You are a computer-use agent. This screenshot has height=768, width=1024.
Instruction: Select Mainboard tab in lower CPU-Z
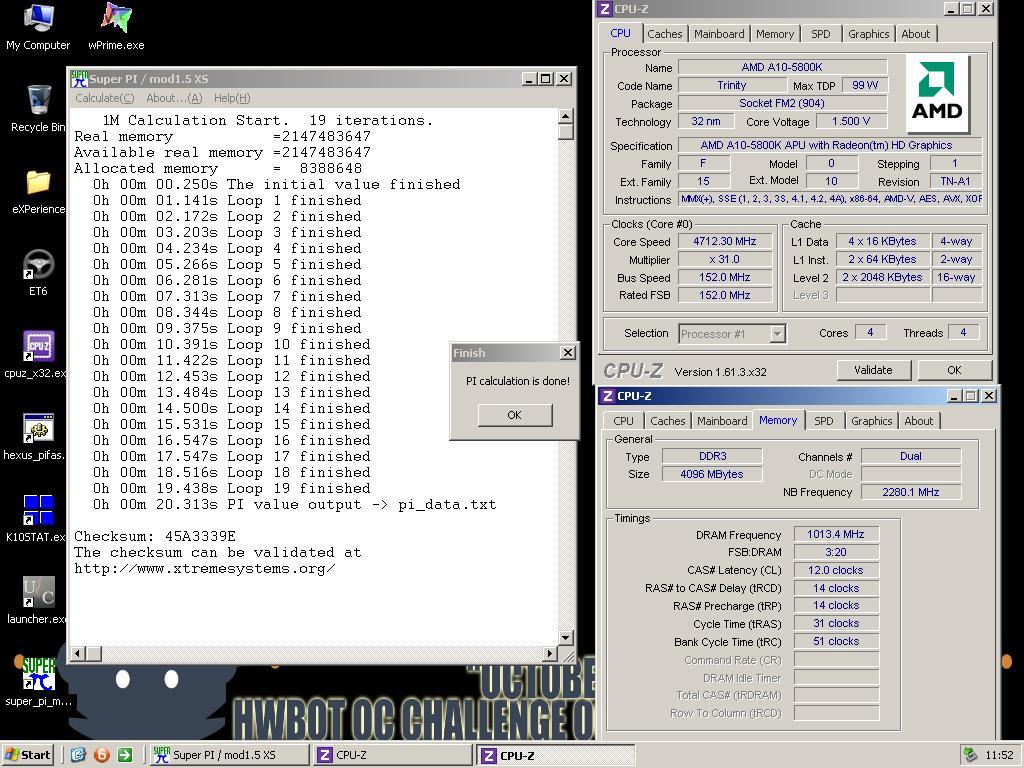(x=722, y=421)
